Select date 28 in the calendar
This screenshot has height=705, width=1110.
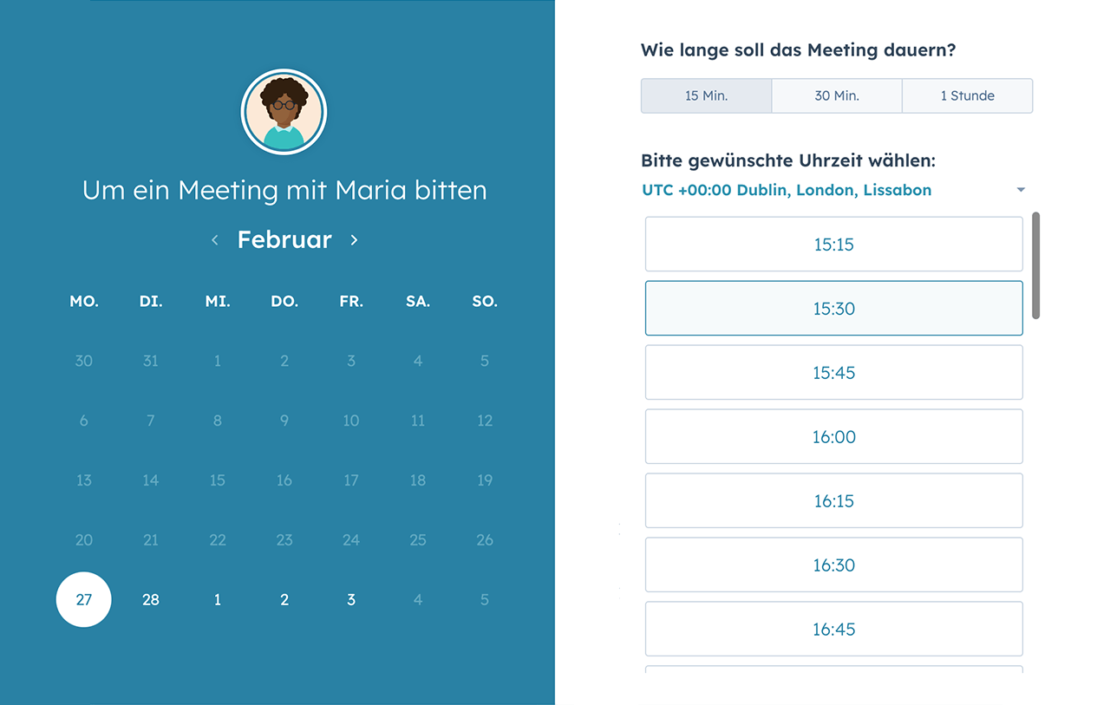click(x=151, y=600)
